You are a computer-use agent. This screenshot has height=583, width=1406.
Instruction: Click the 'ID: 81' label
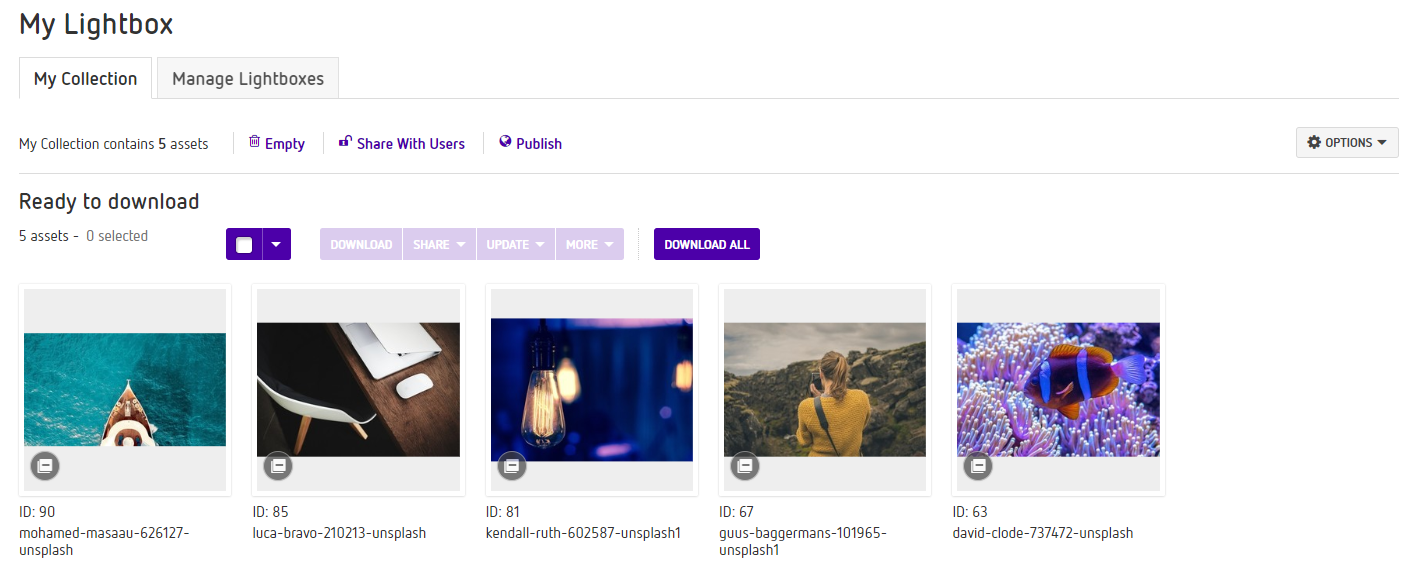pyautogui.click(x=503, y=512)
